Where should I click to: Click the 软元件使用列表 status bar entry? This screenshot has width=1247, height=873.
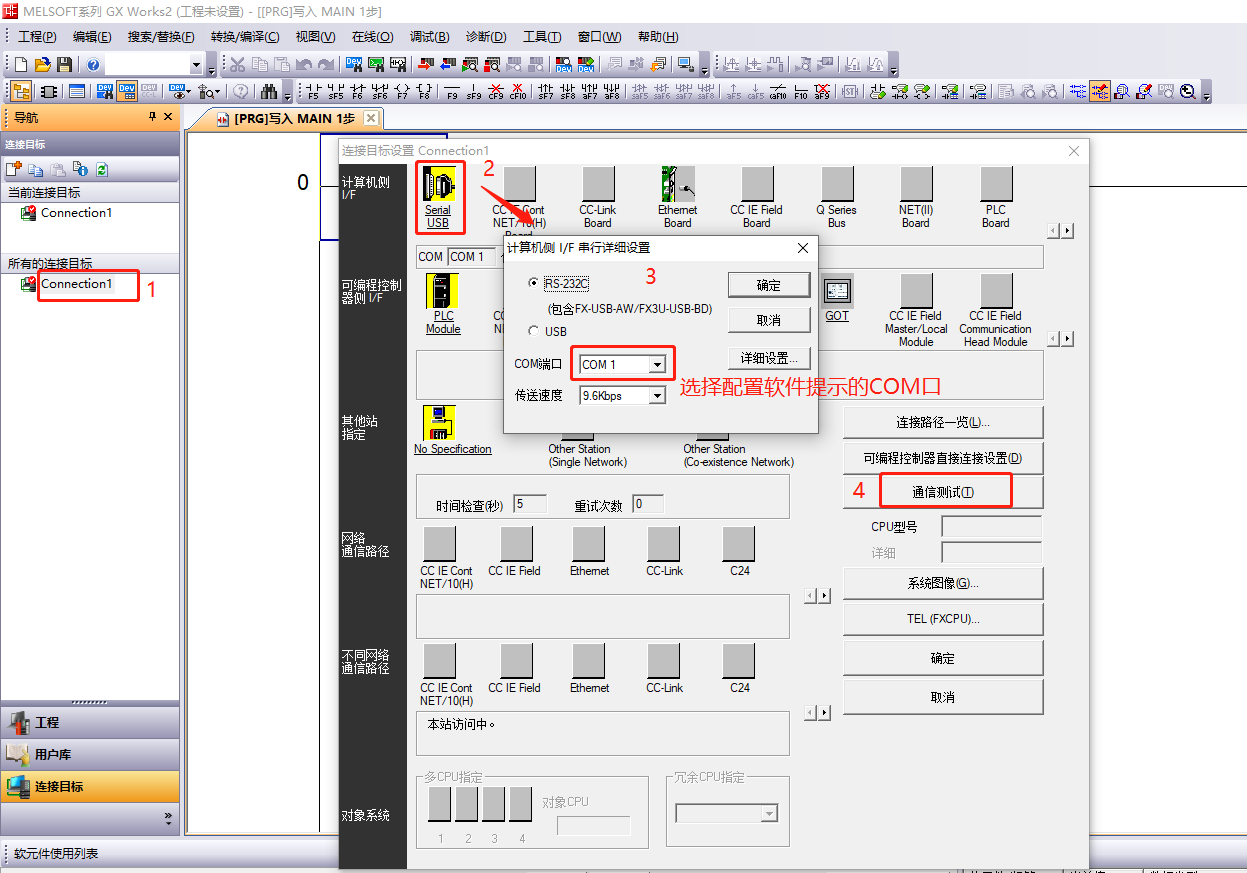pos(56,854)
